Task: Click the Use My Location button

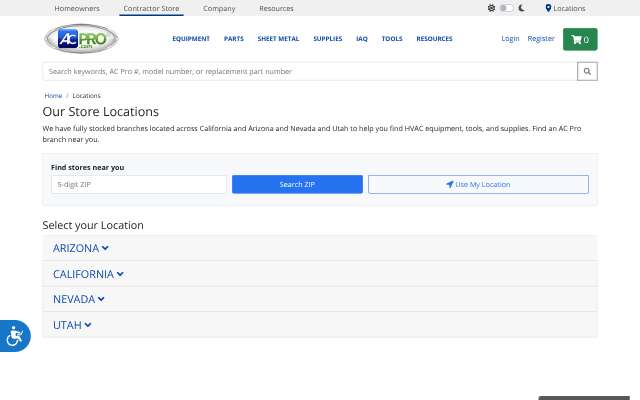Action: pos(478,184)
